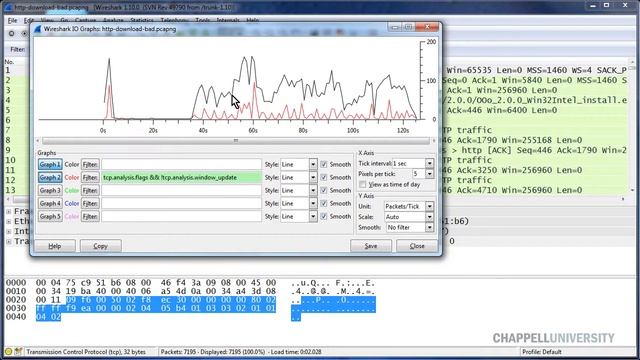640x360 pixels.
Task: Open the Y Axis Unit dropdown
Action: coord(429,207)
